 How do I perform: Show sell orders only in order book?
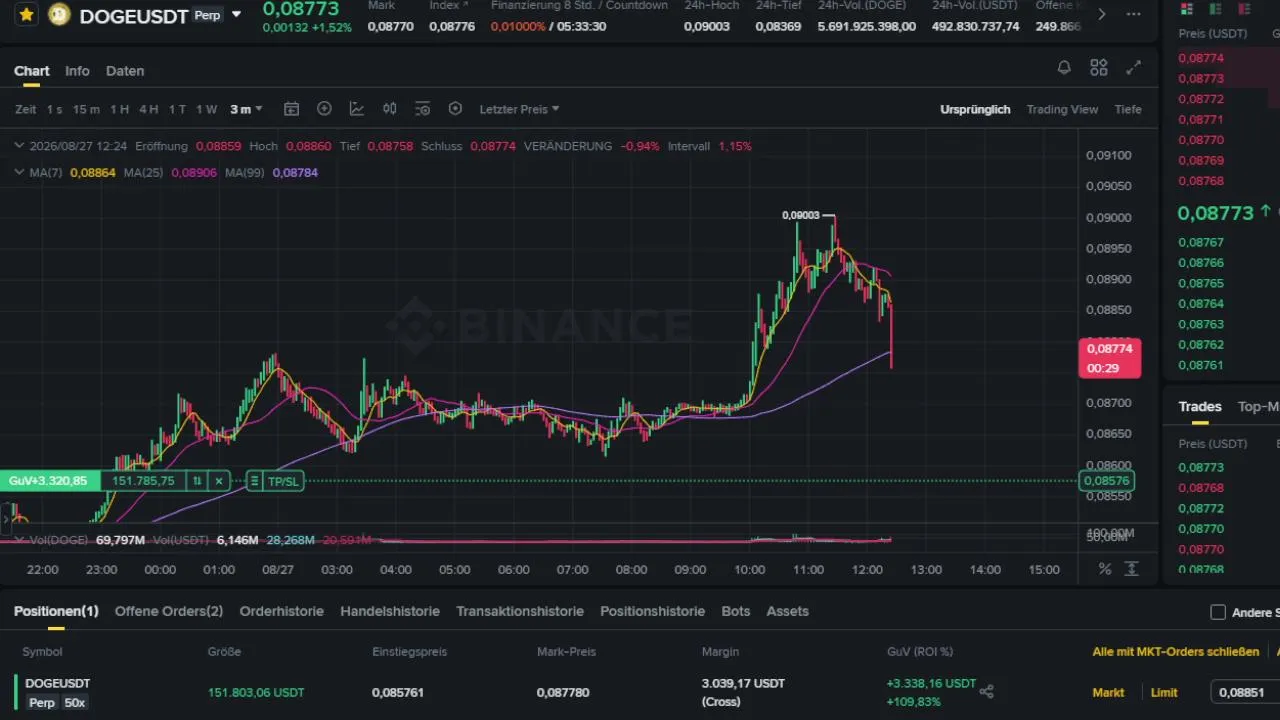tap(1243, 9)
